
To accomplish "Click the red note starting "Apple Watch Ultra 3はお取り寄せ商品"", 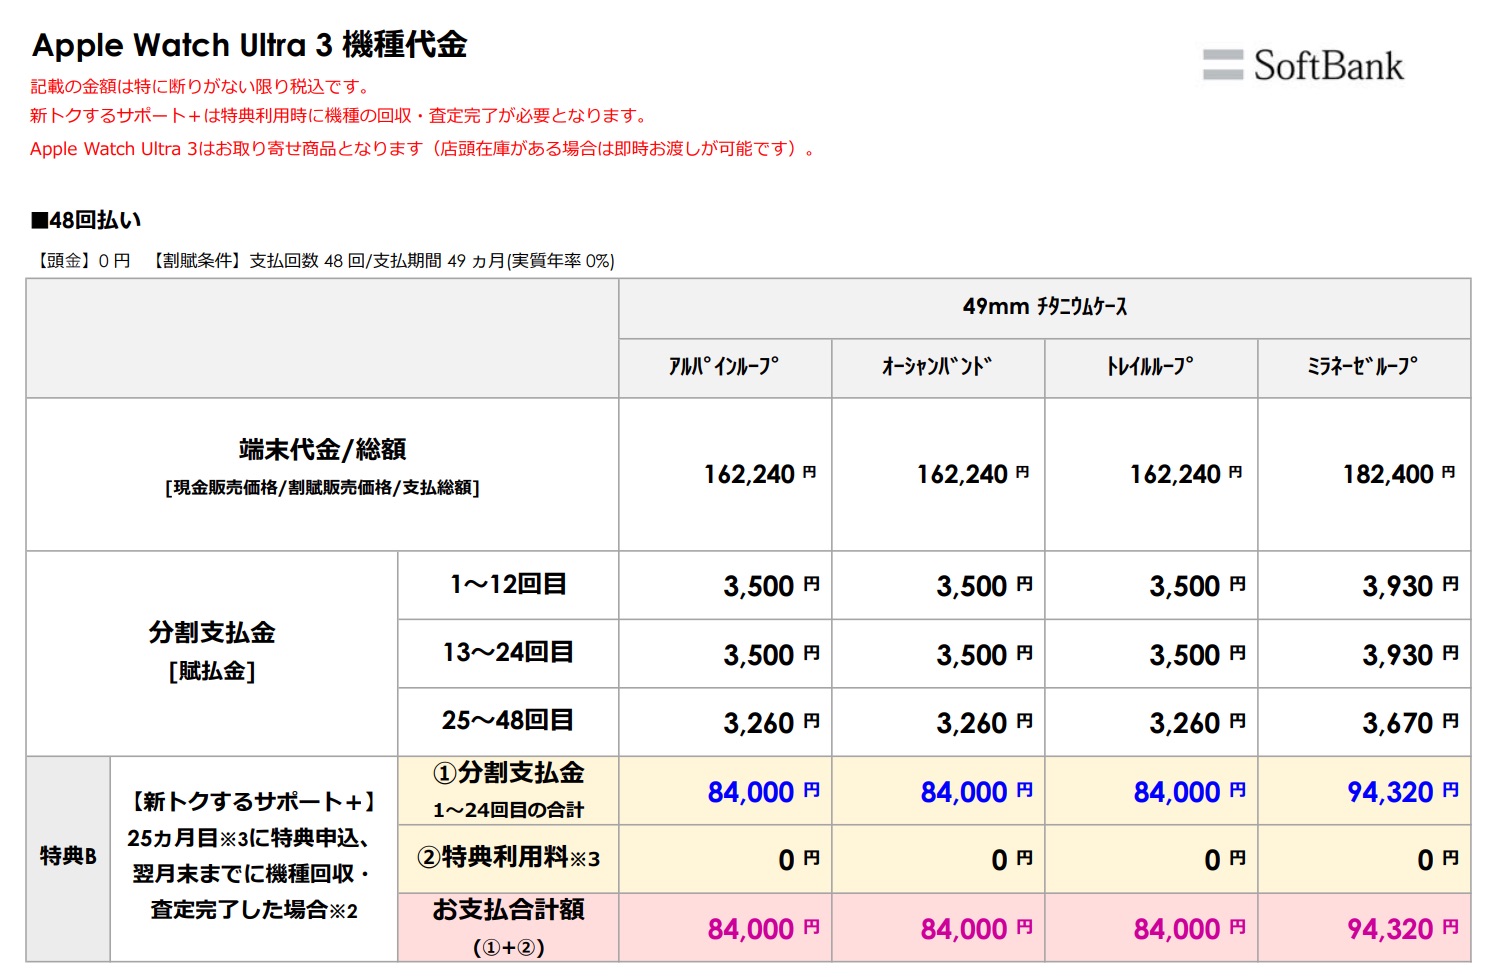I will (424, 149).
